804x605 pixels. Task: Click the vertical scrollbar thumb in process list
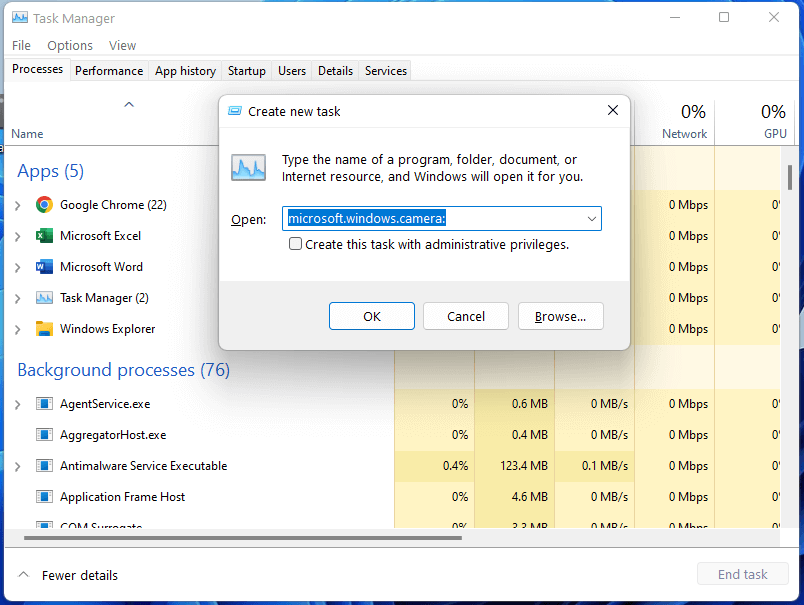[790, 177]
